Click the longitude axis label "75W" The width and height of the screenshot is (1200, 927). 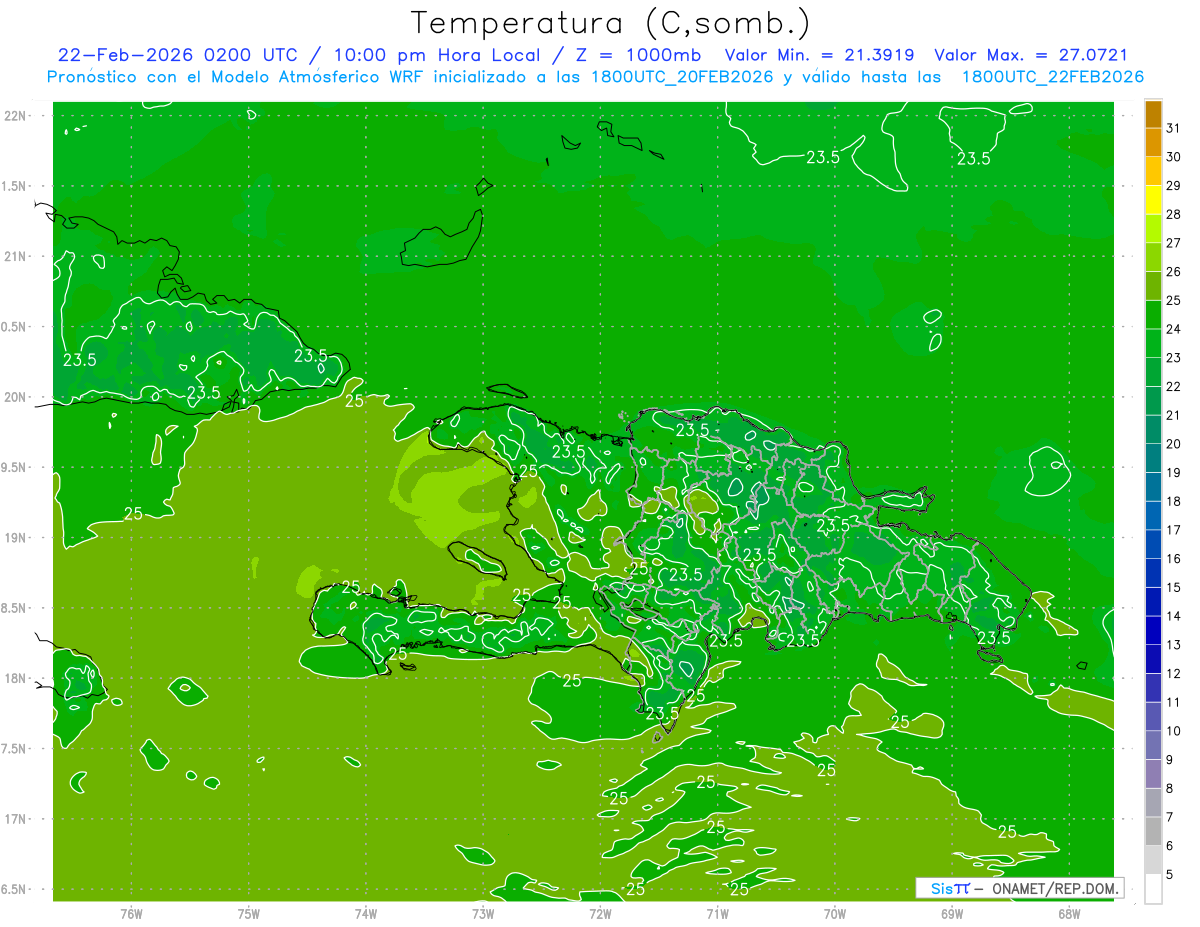coord(249,913)
